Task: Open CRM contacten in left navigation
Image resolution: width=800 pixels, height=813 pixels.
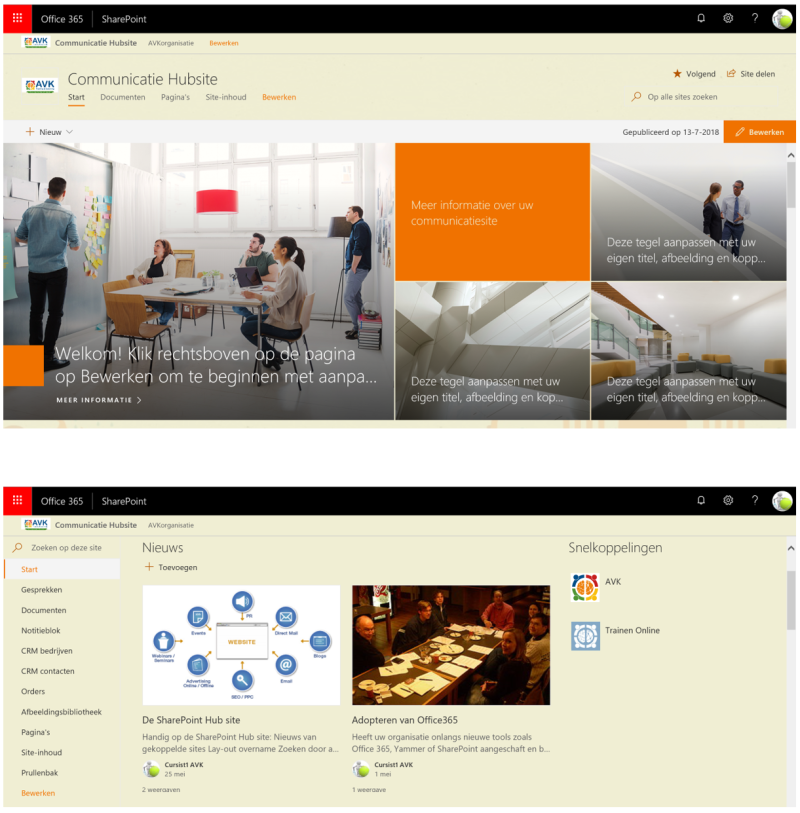Action: (x=48, y=670)
